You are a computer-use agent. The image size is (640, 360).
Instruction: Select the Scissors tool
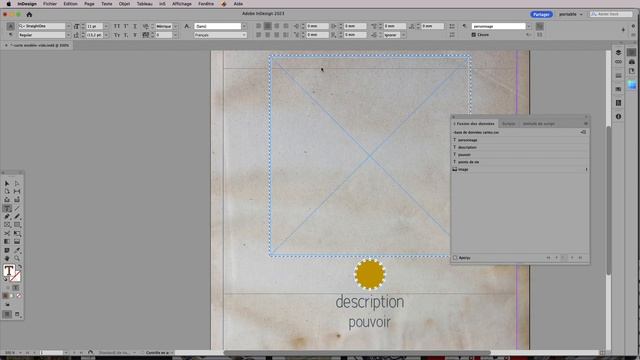(7, 233)
